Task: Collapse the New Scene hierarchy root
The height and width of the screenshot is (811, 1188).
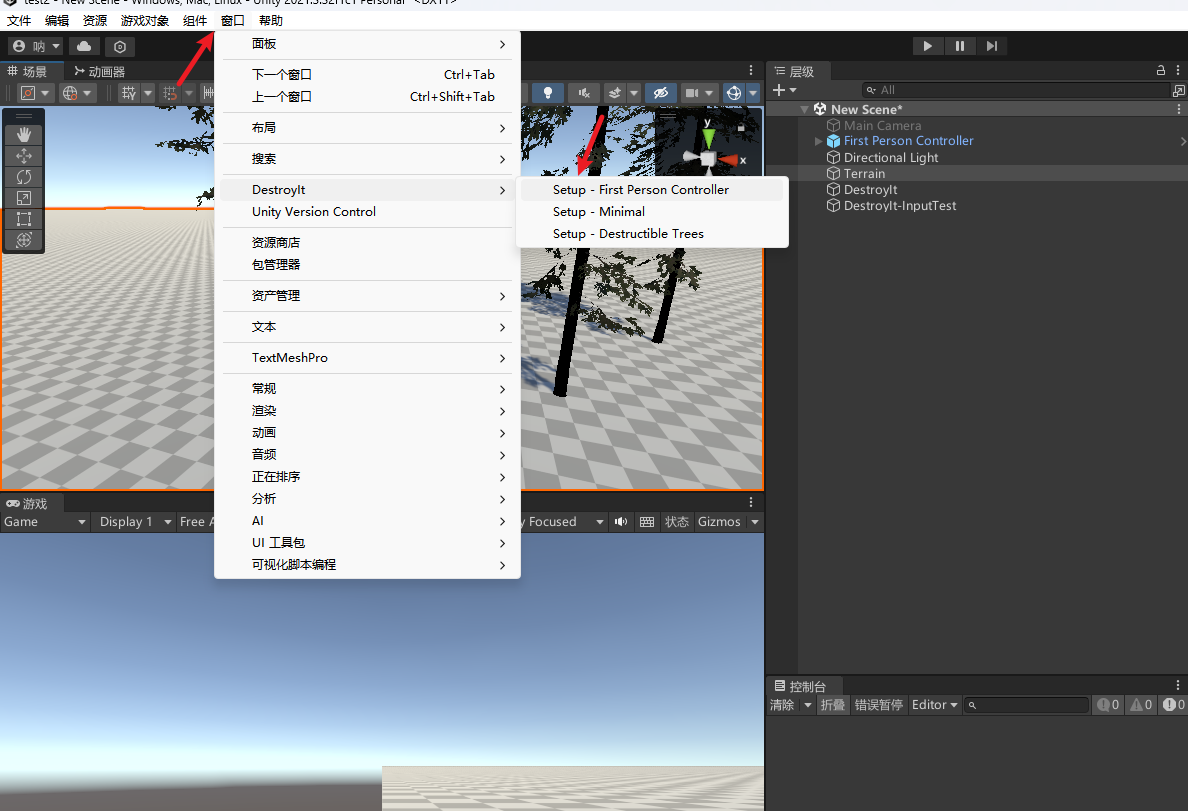Action: click(805, 108)
